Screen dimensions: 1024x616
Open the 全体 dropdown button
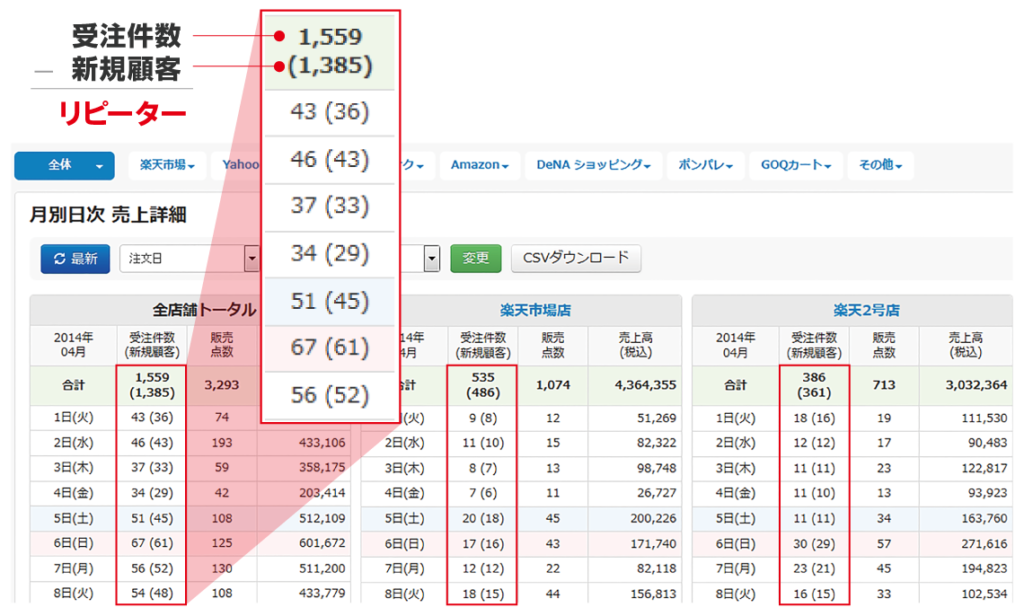64,165
